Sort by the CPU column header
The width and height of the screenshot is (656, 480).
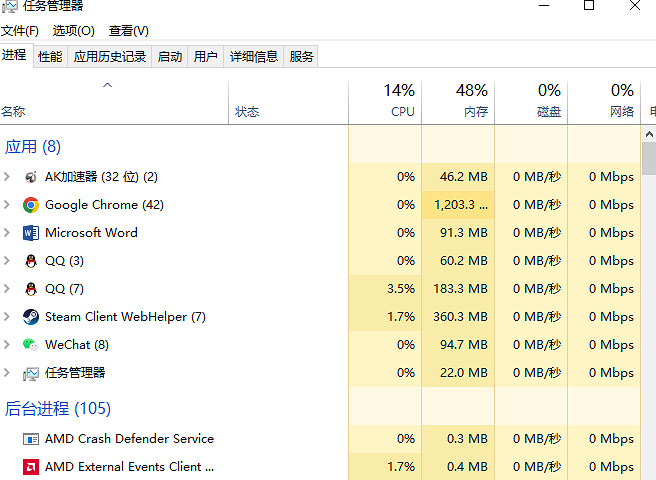(x=385, y=101)
